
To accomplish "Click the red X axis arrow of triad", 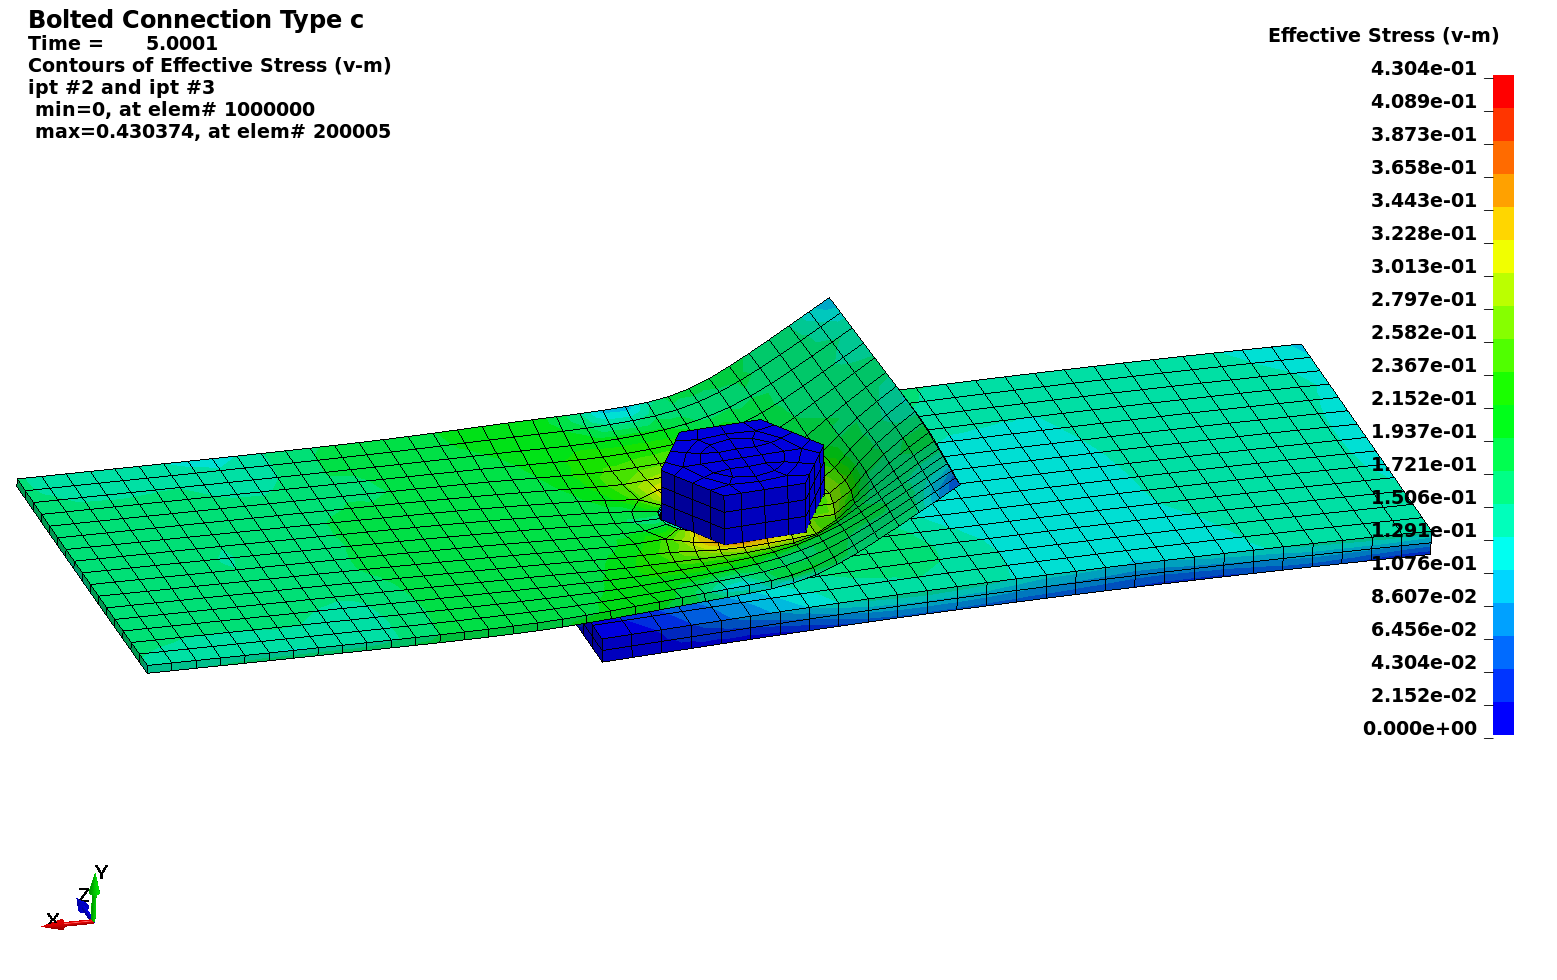I will pos(62,924).
